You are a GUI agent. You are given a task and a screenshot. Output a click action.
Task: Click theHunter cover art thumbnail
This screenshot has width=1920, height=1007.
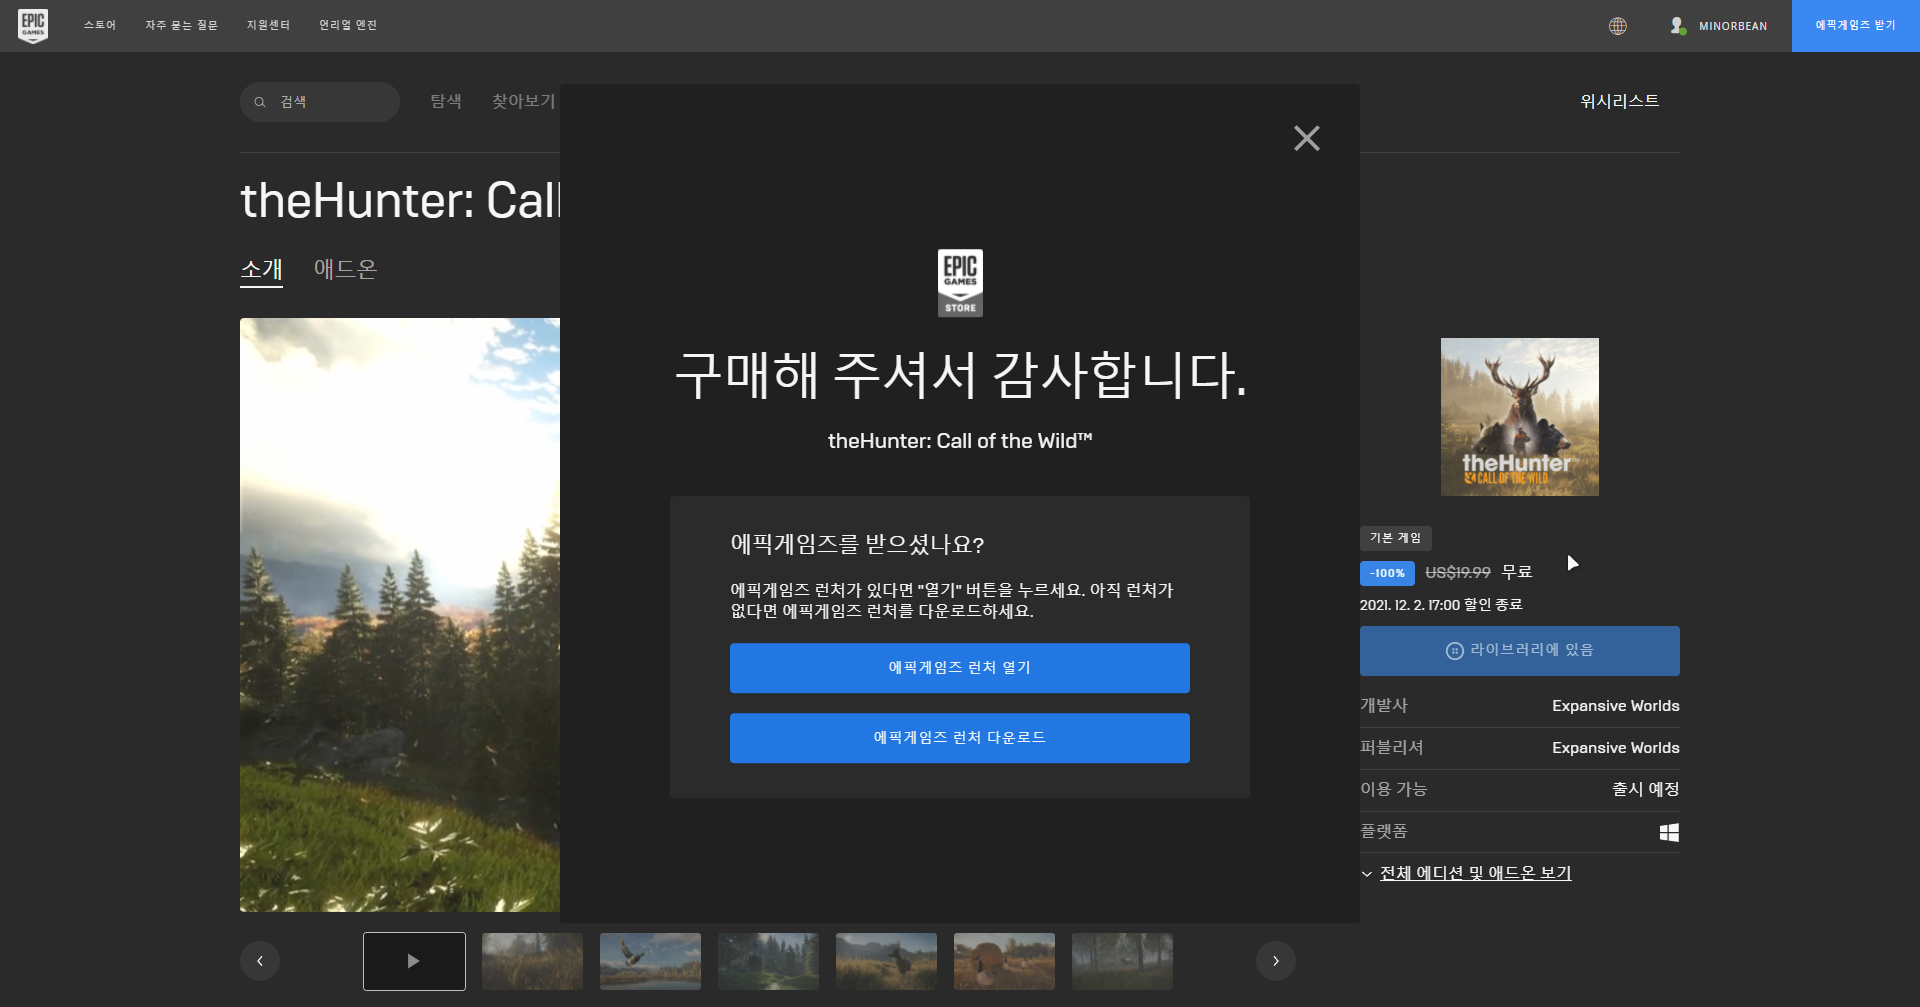[x=1520, y=417]
